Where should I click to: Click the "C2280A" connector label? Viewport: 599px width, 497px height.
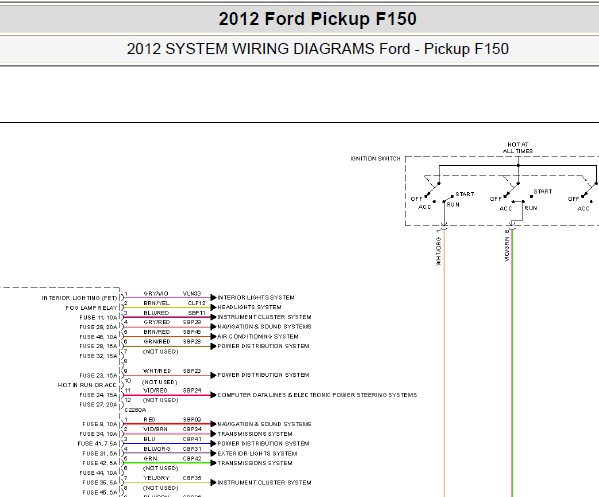135,410
